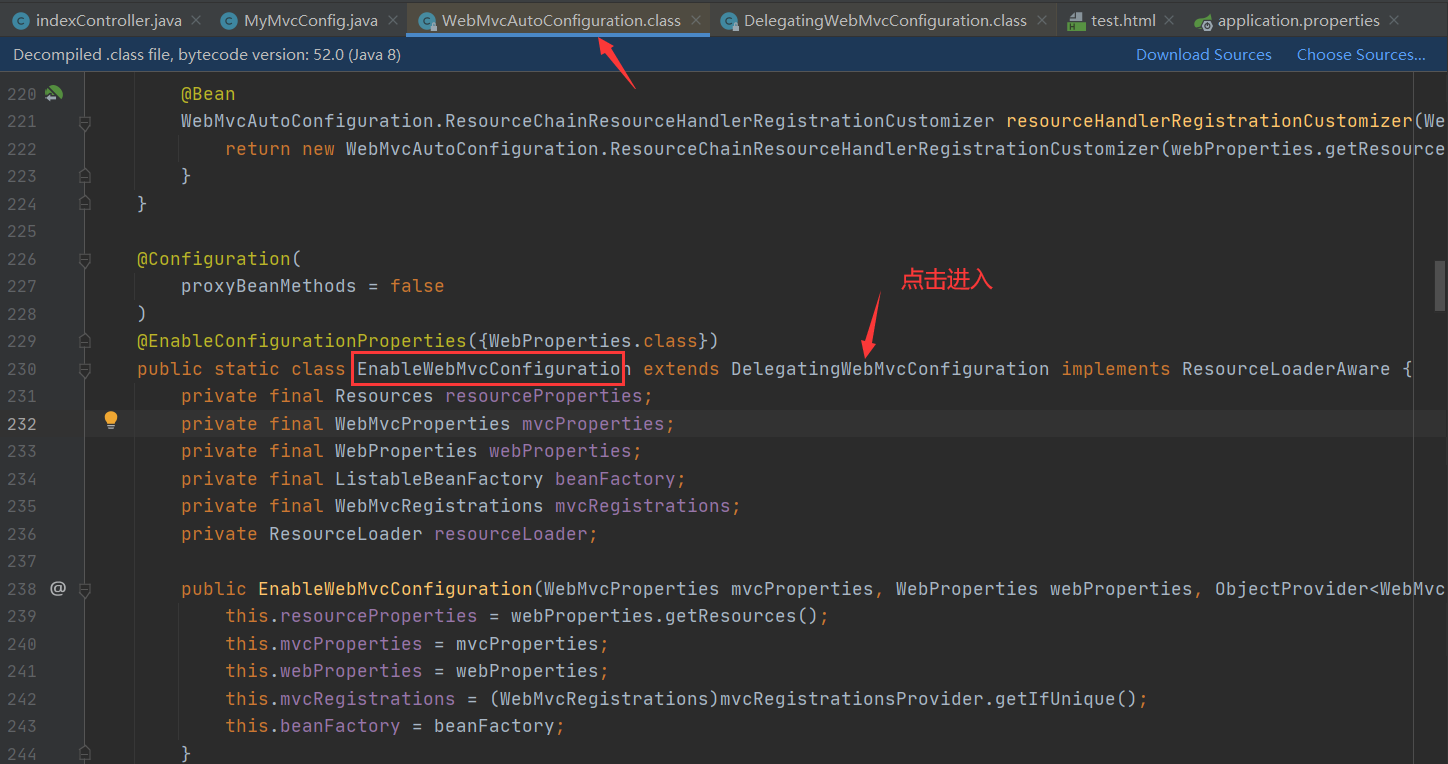Click this.beanFactory on line 243
The width and height of the screenshot is (1448, 764).
[x=313, y=726]
